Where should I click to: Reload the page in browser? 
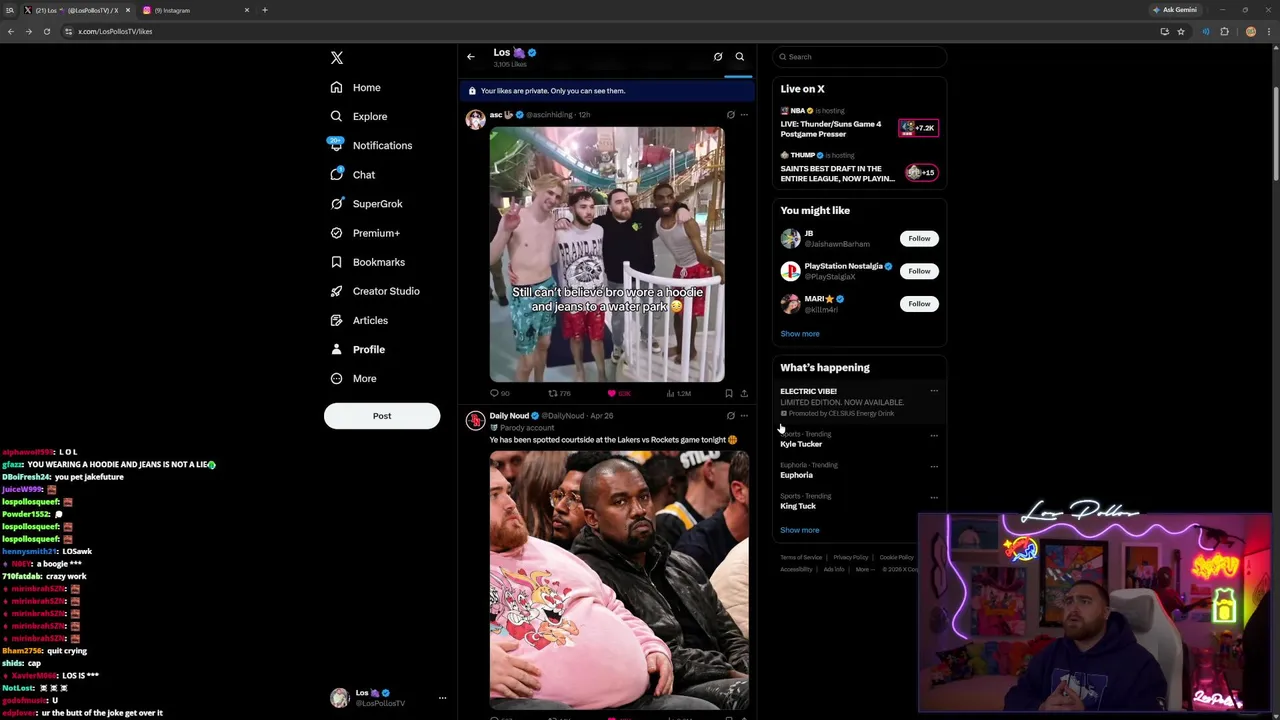coord(46,31)
